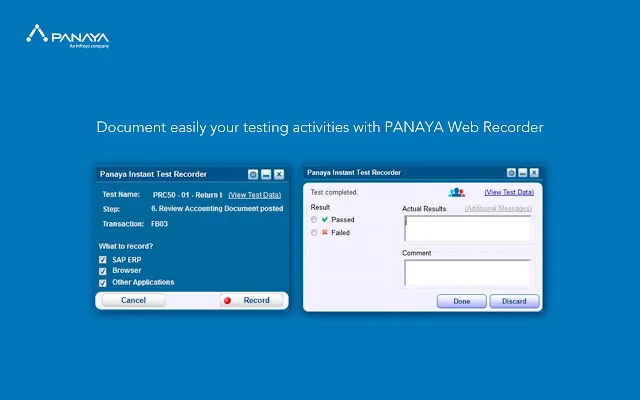The width and height of the screenshot is (640, 400).
Task: Uncheck the Browser checkbox
Action: click(x=102, y=271)
